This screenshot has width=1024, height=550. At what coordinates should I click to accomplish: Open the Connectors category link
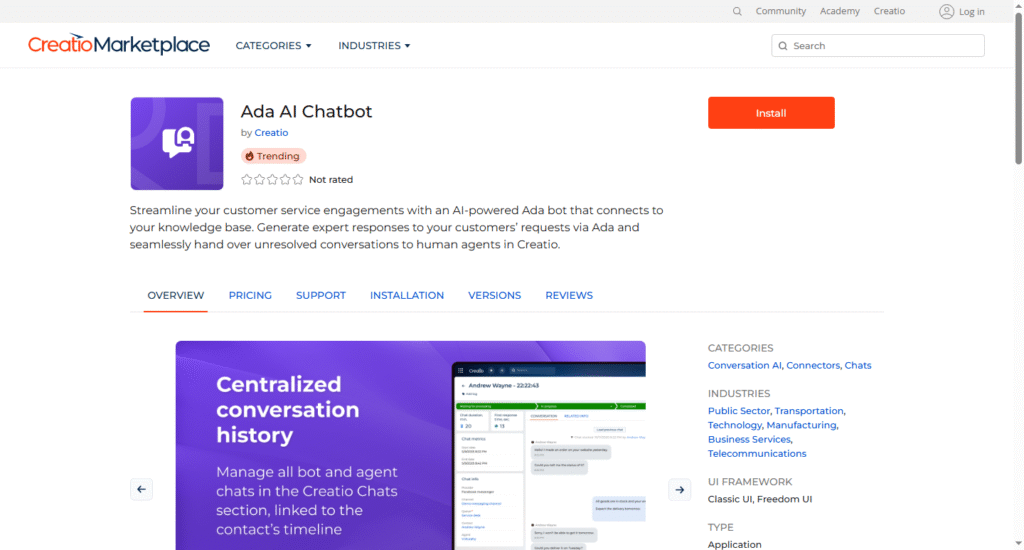click(813, 365)
